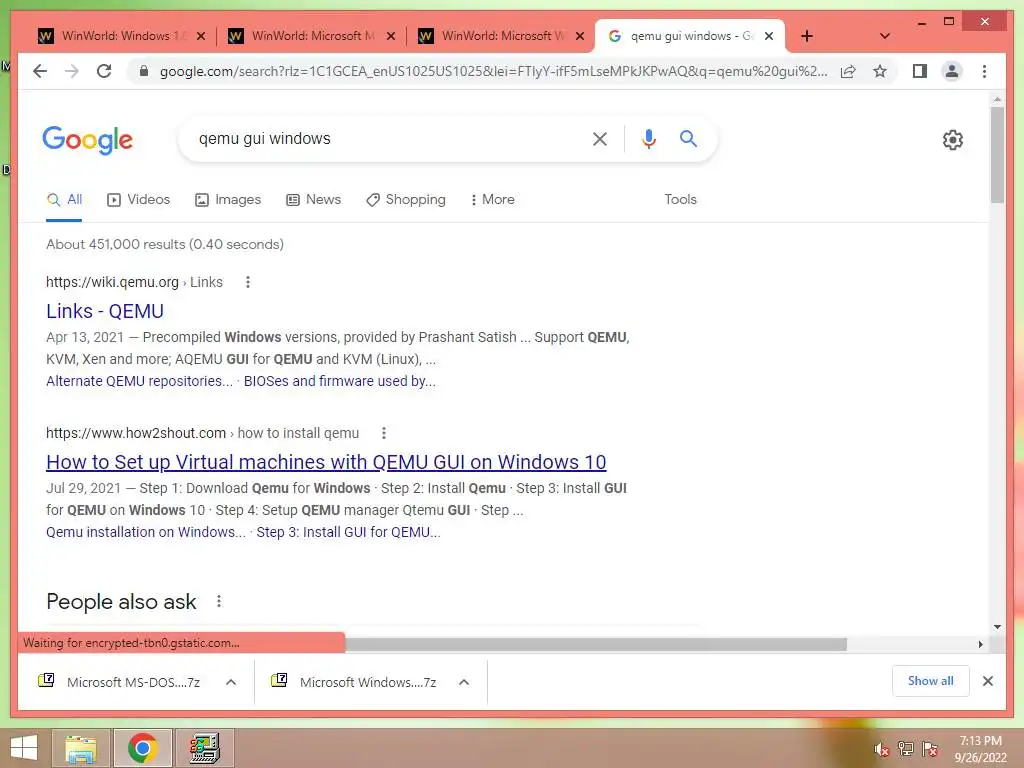Click Chrome icon in taskbar
Image resolution: width=1024 pixels, height=768 pixels.
(142, 748)
